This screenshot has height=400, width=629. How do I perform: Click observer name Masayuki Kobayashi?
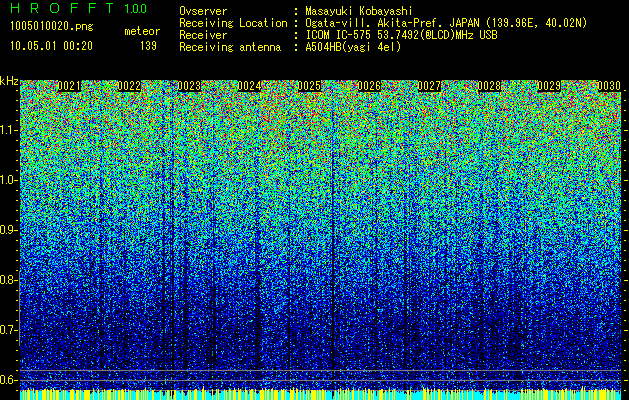coord(359,11)
